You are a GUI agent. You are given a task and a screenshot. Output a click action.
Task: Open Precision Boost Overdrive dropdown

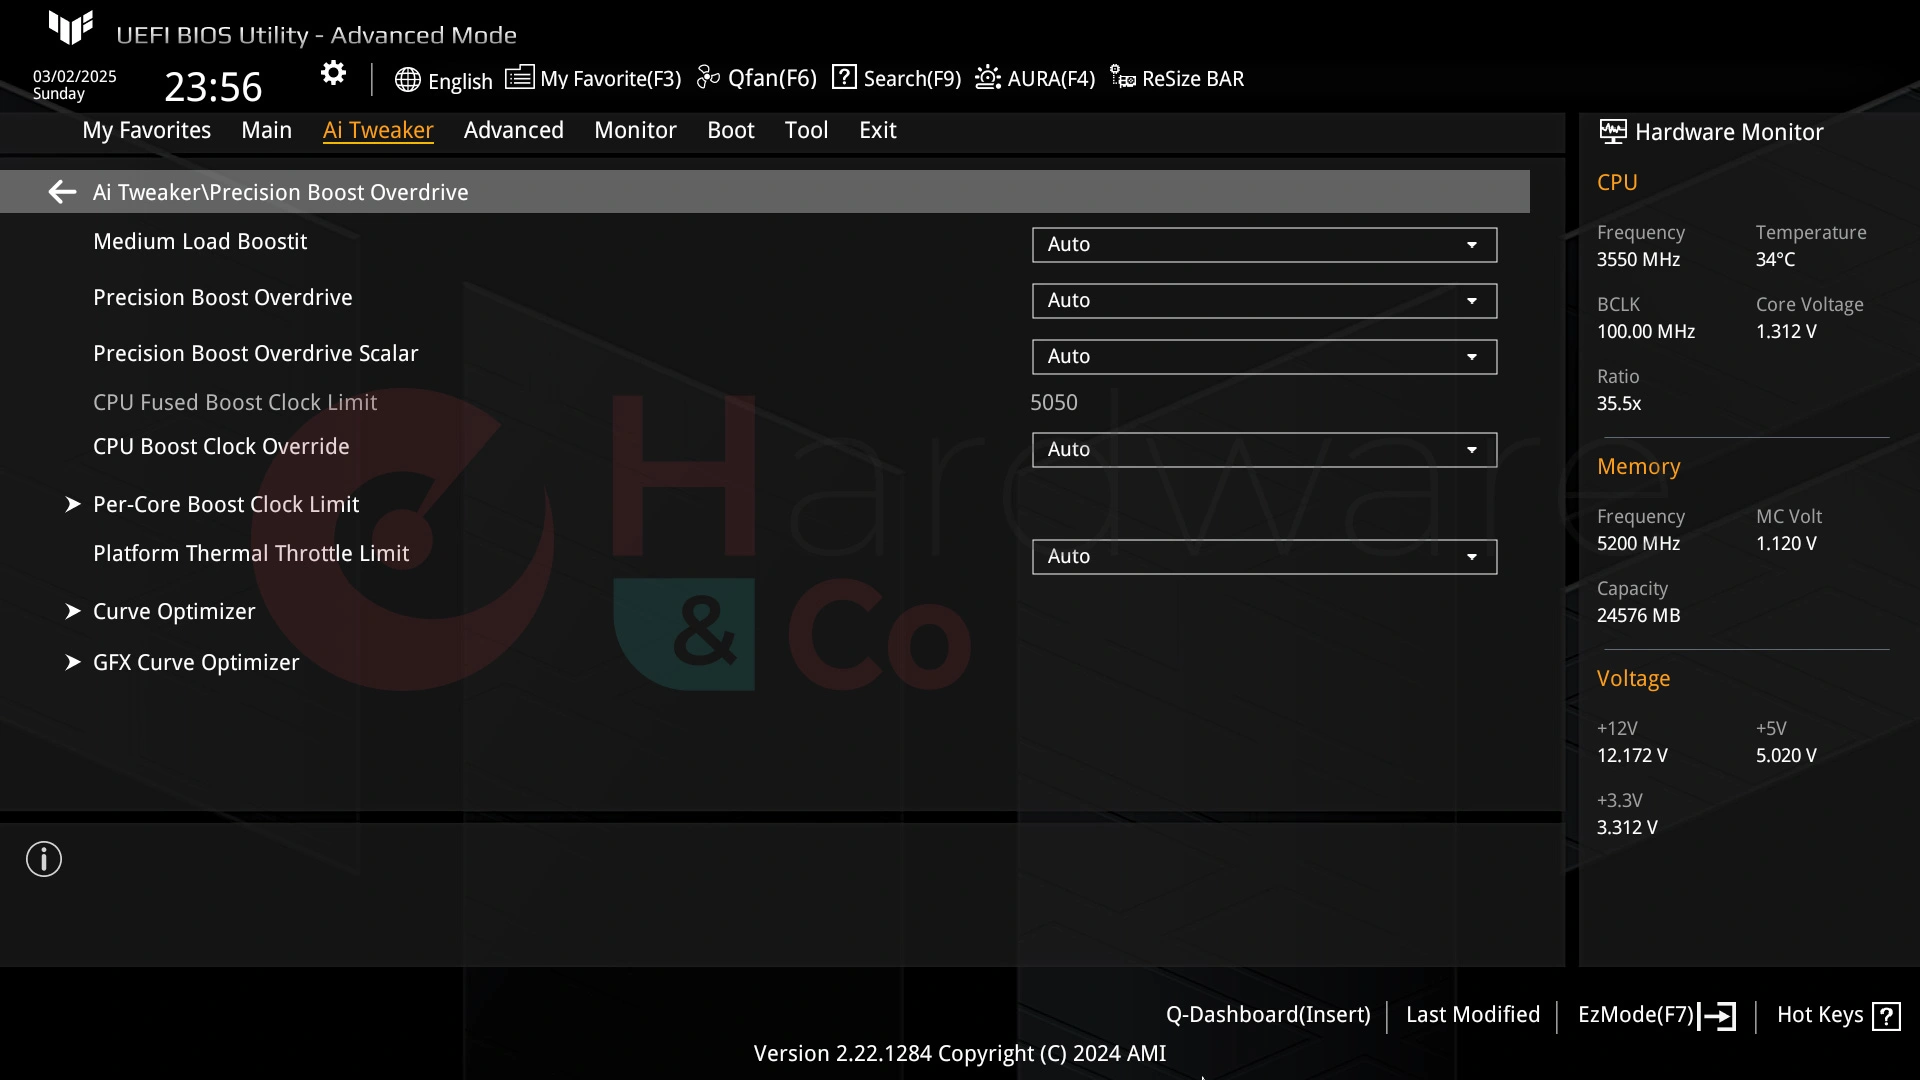(1264, 301)
